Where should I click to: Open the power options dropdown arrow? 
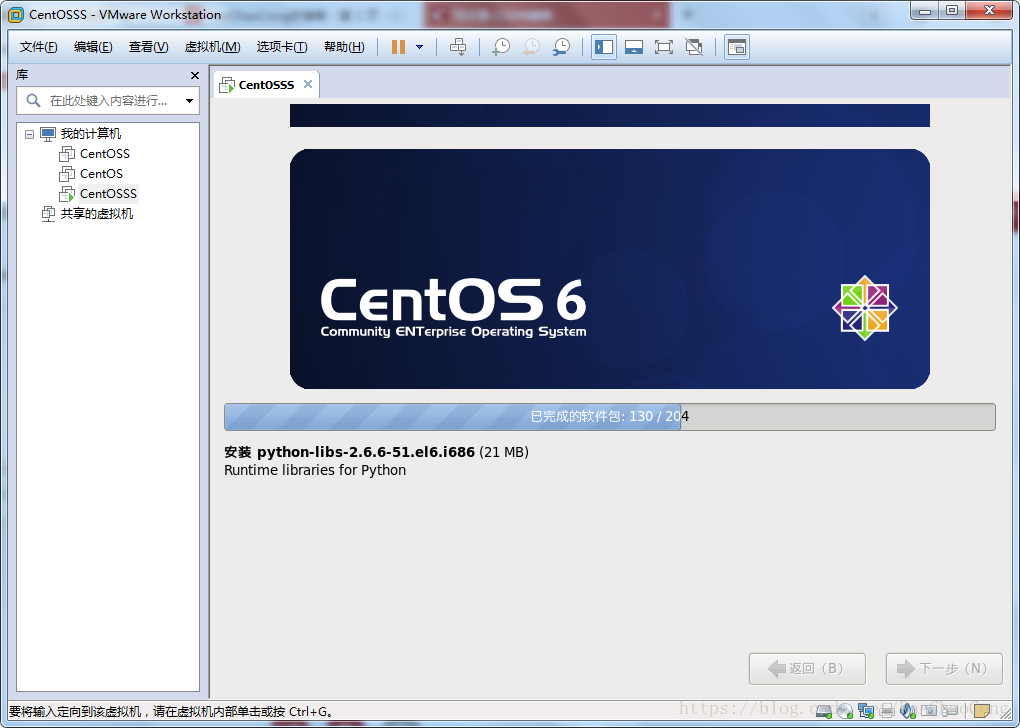(420, 47)
